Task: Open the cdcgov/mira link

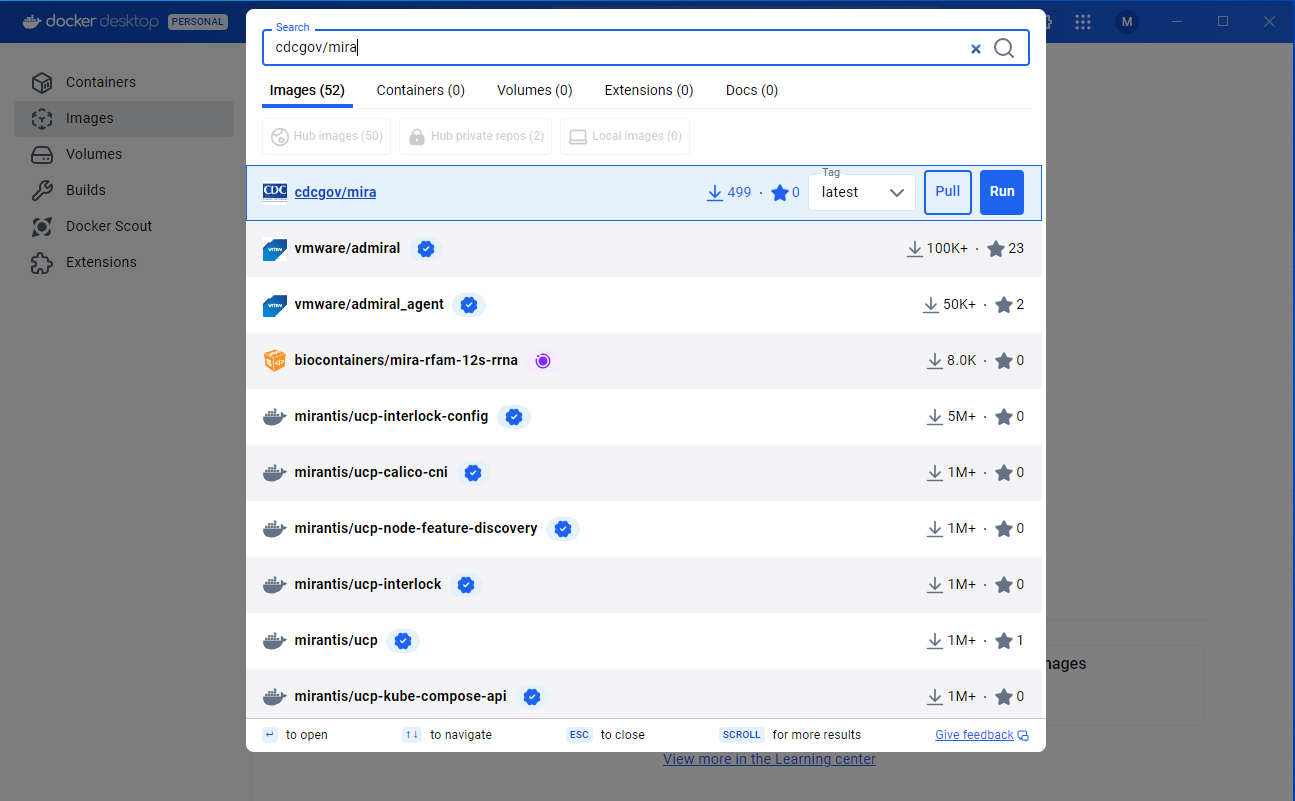Action: point(335,192)
